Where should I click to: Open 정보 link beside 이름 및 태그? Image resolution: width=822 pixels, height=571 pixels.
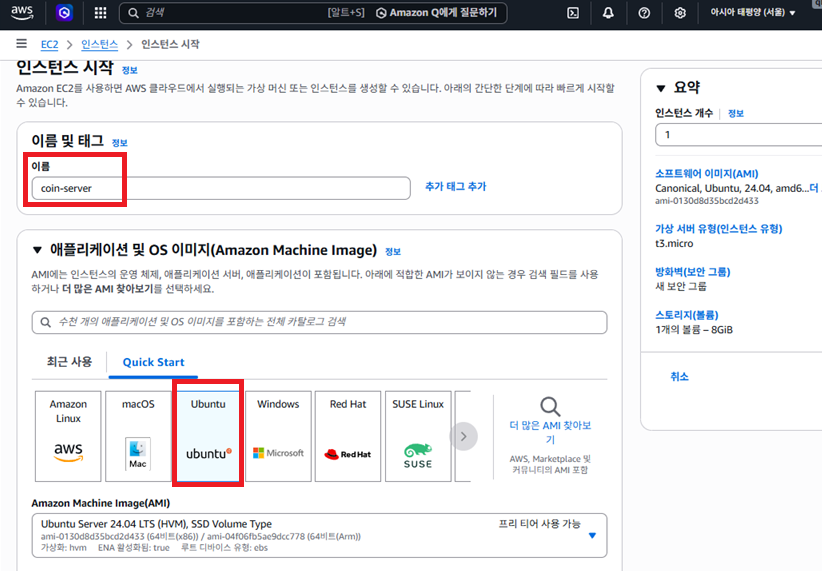[120, 143]
